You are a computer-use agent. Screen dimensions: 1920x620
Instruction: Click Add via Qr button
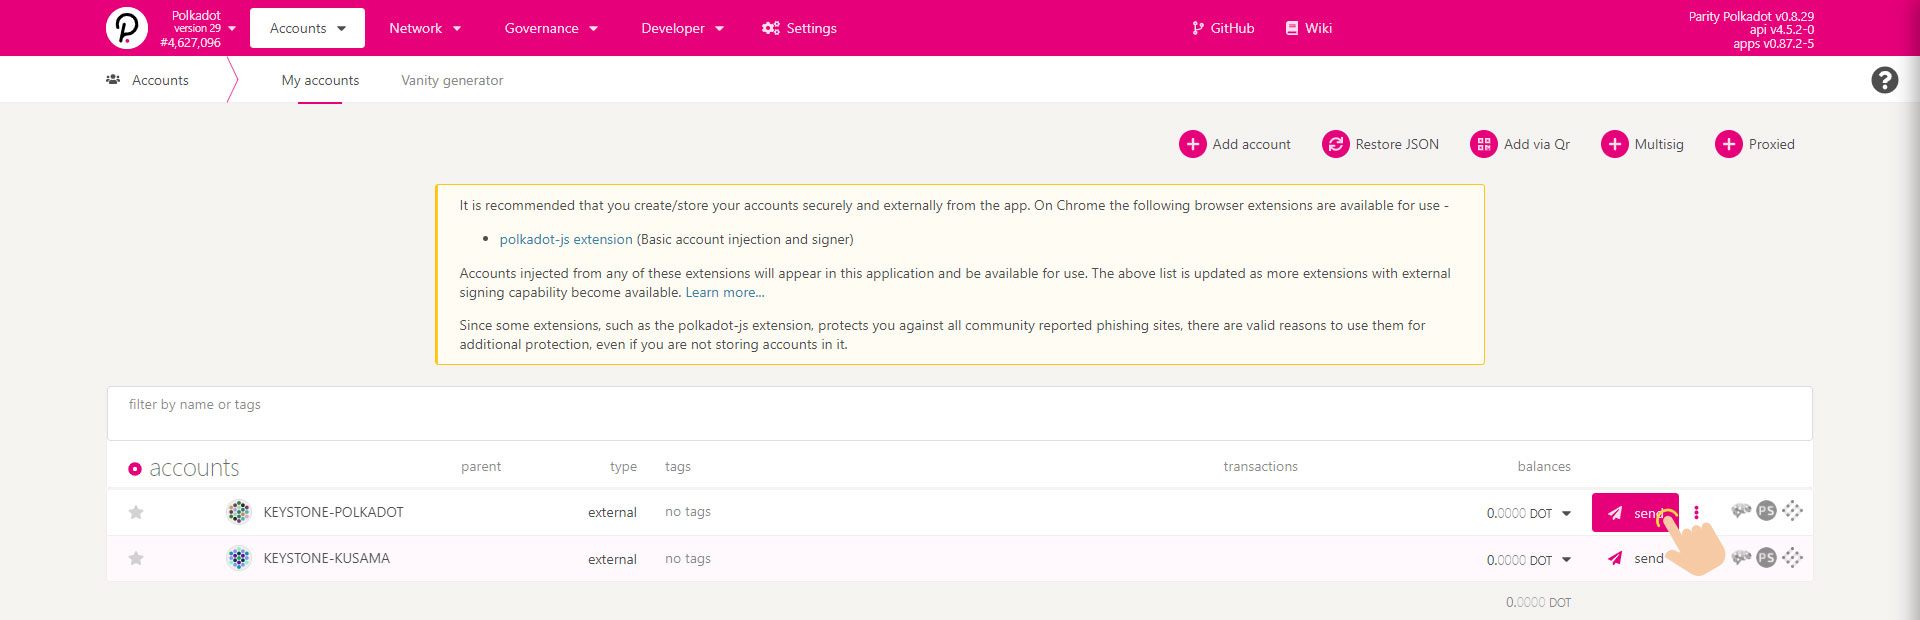pyautogui.click(x=1520, y=144)
